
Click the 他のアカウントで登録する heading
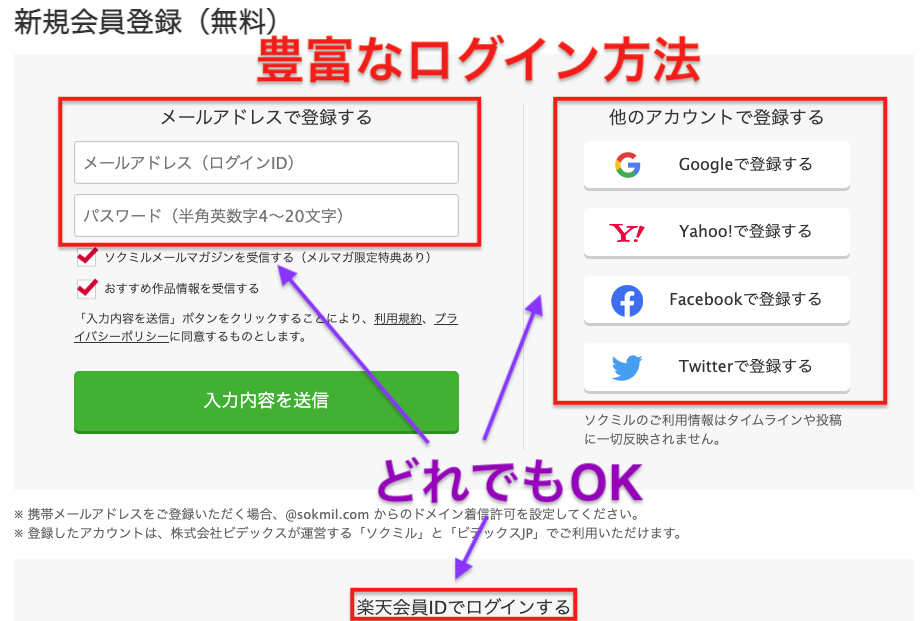click(716, 117)
